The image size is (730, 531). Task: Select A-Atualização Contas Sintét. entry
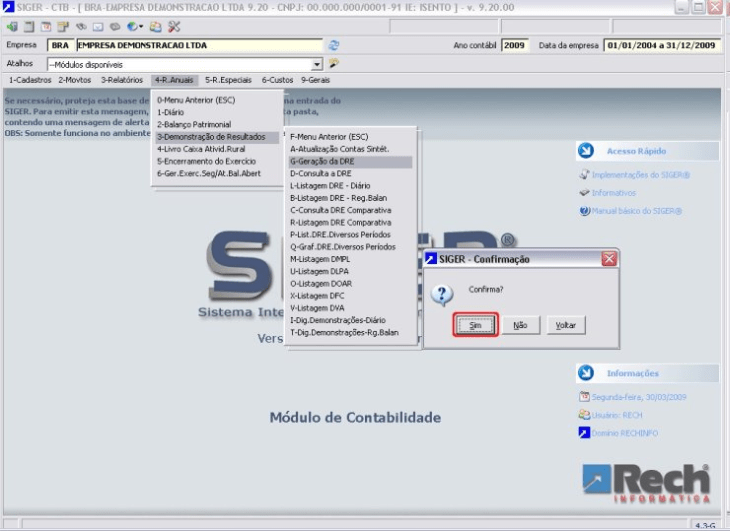350,149
